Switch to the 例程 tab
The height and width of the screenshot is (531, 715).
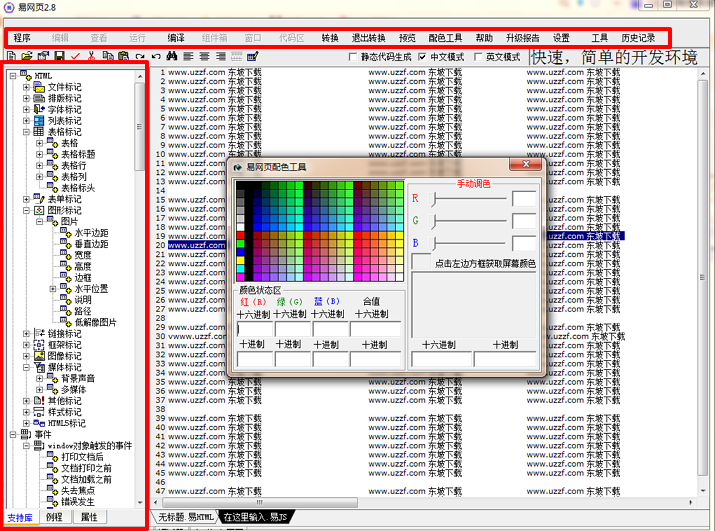pos(54,517)
